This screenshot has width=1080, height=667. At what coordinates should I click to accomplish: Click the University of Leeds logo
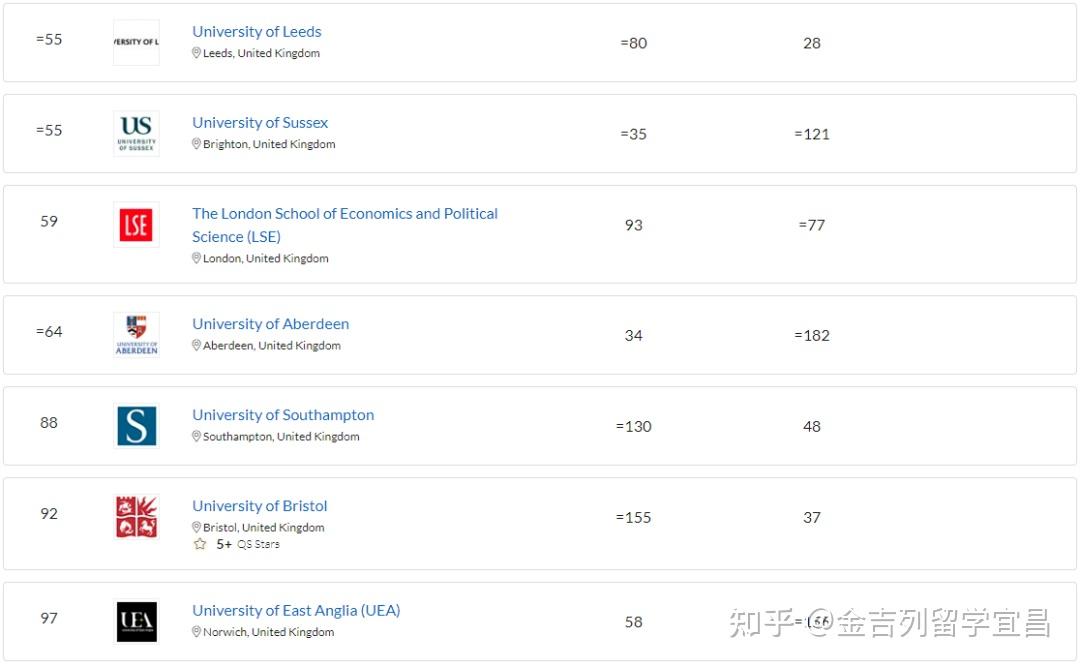point(136,43)
